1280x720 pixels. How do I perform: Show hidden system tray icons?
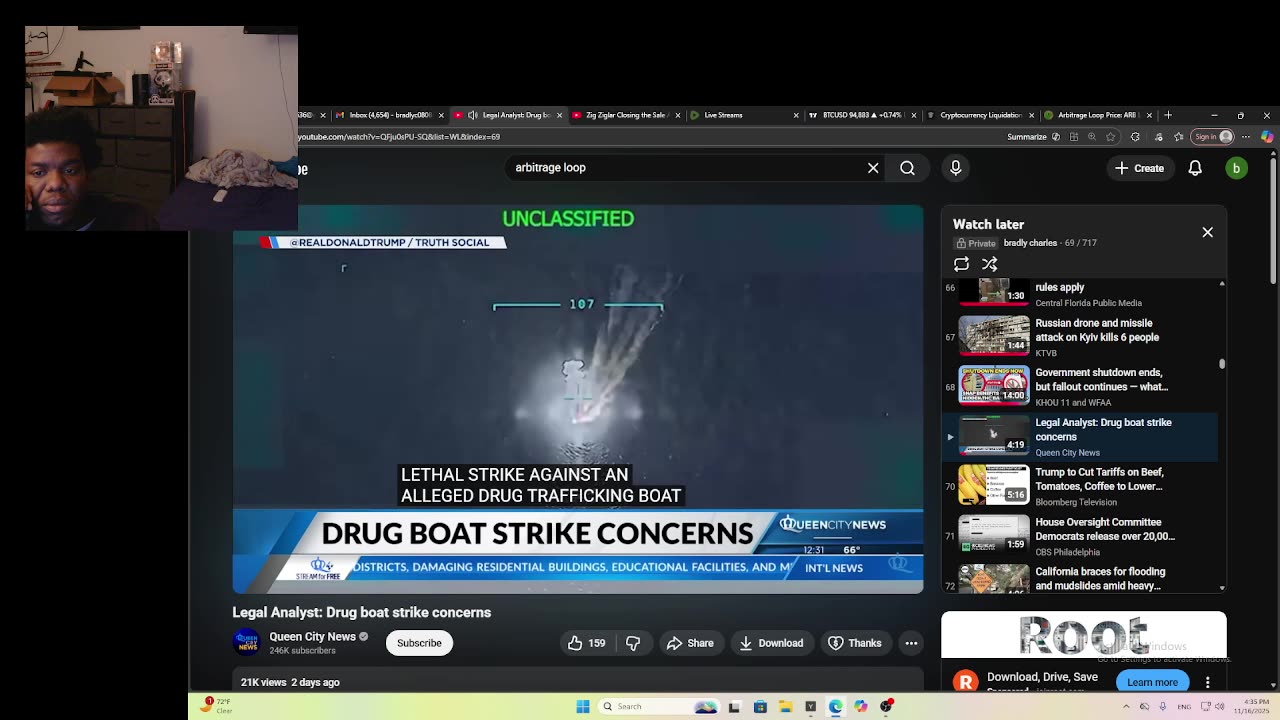pyautogui.click(x=1126, y=707)
